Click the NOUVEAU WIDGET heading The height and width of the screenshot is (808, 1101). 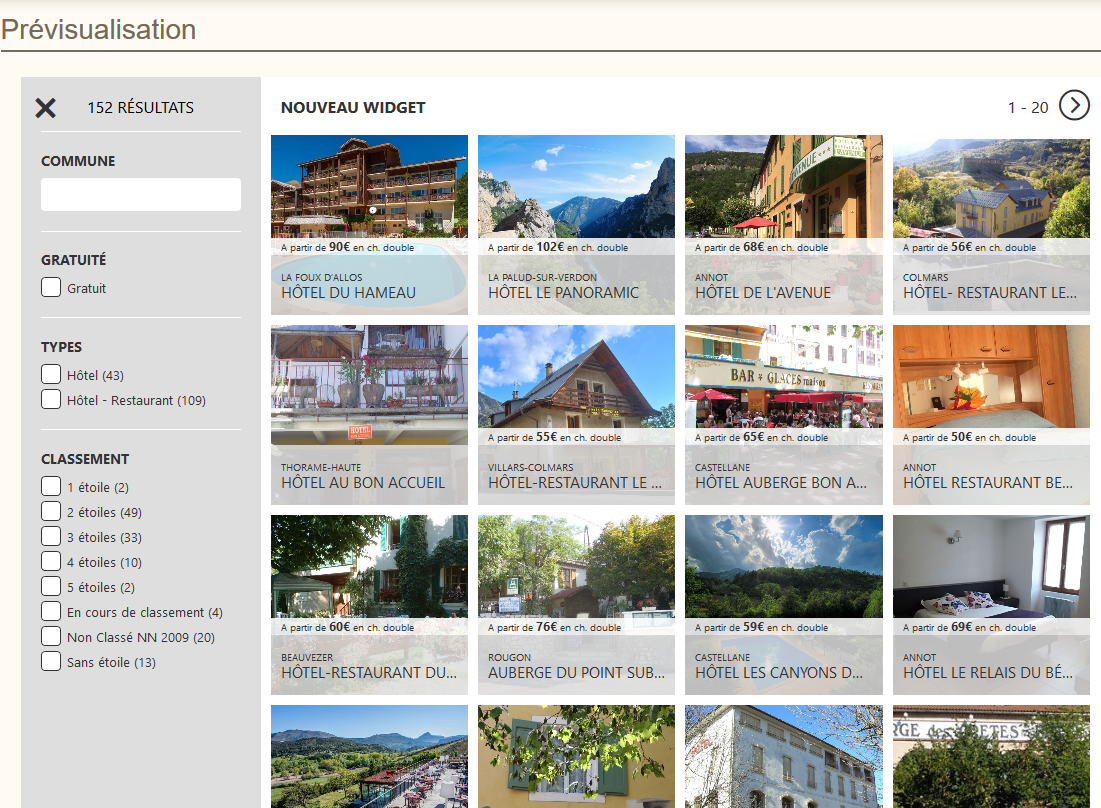coord(353,107)
